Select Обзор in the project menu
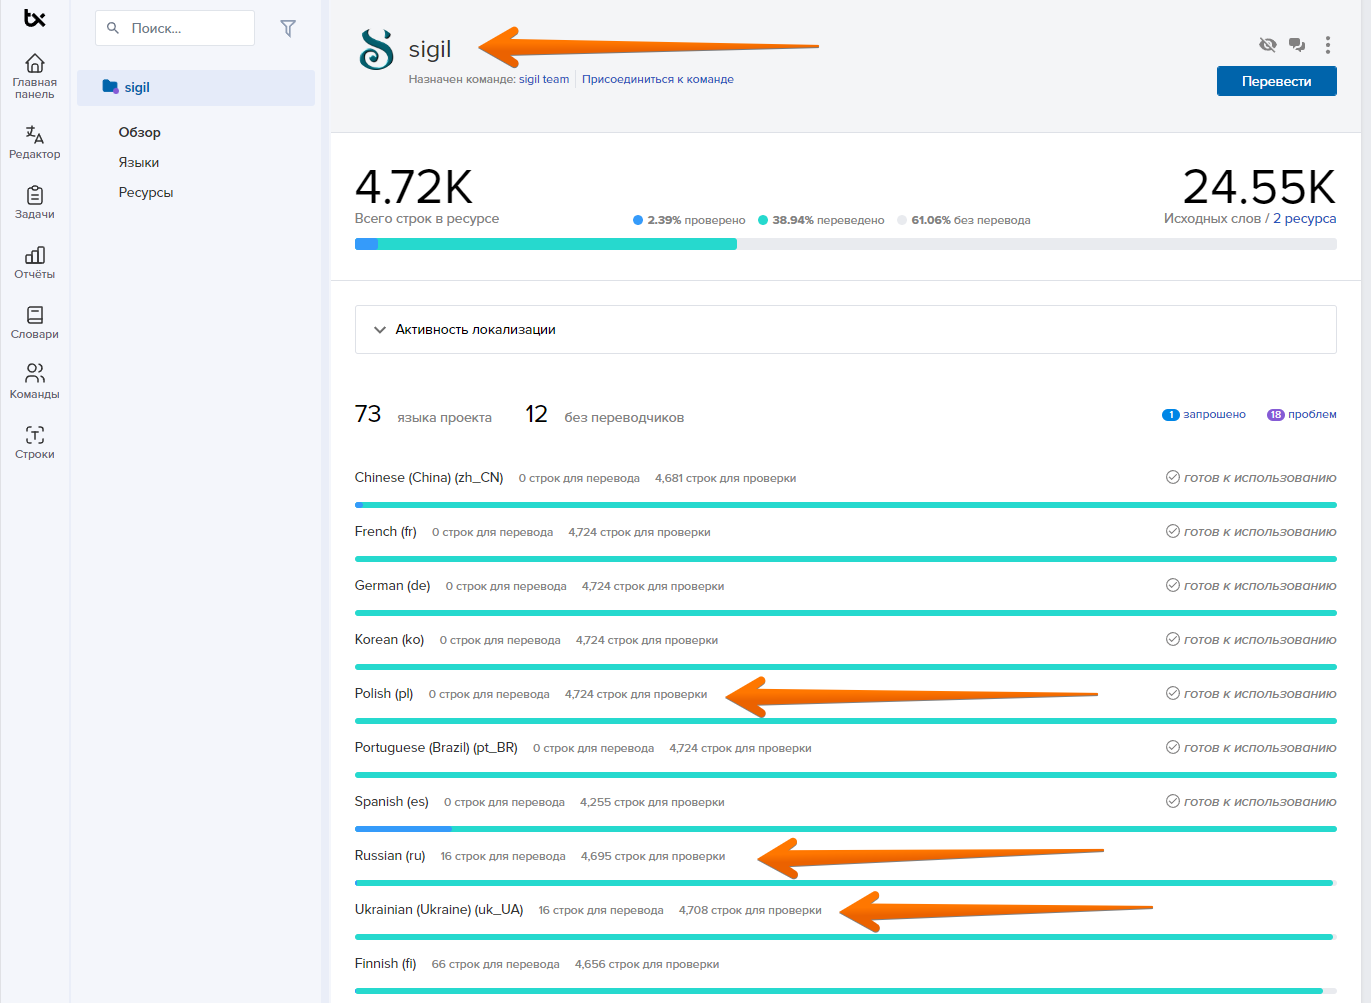Screen dimensions: 1371x1003 pos(139,132)
